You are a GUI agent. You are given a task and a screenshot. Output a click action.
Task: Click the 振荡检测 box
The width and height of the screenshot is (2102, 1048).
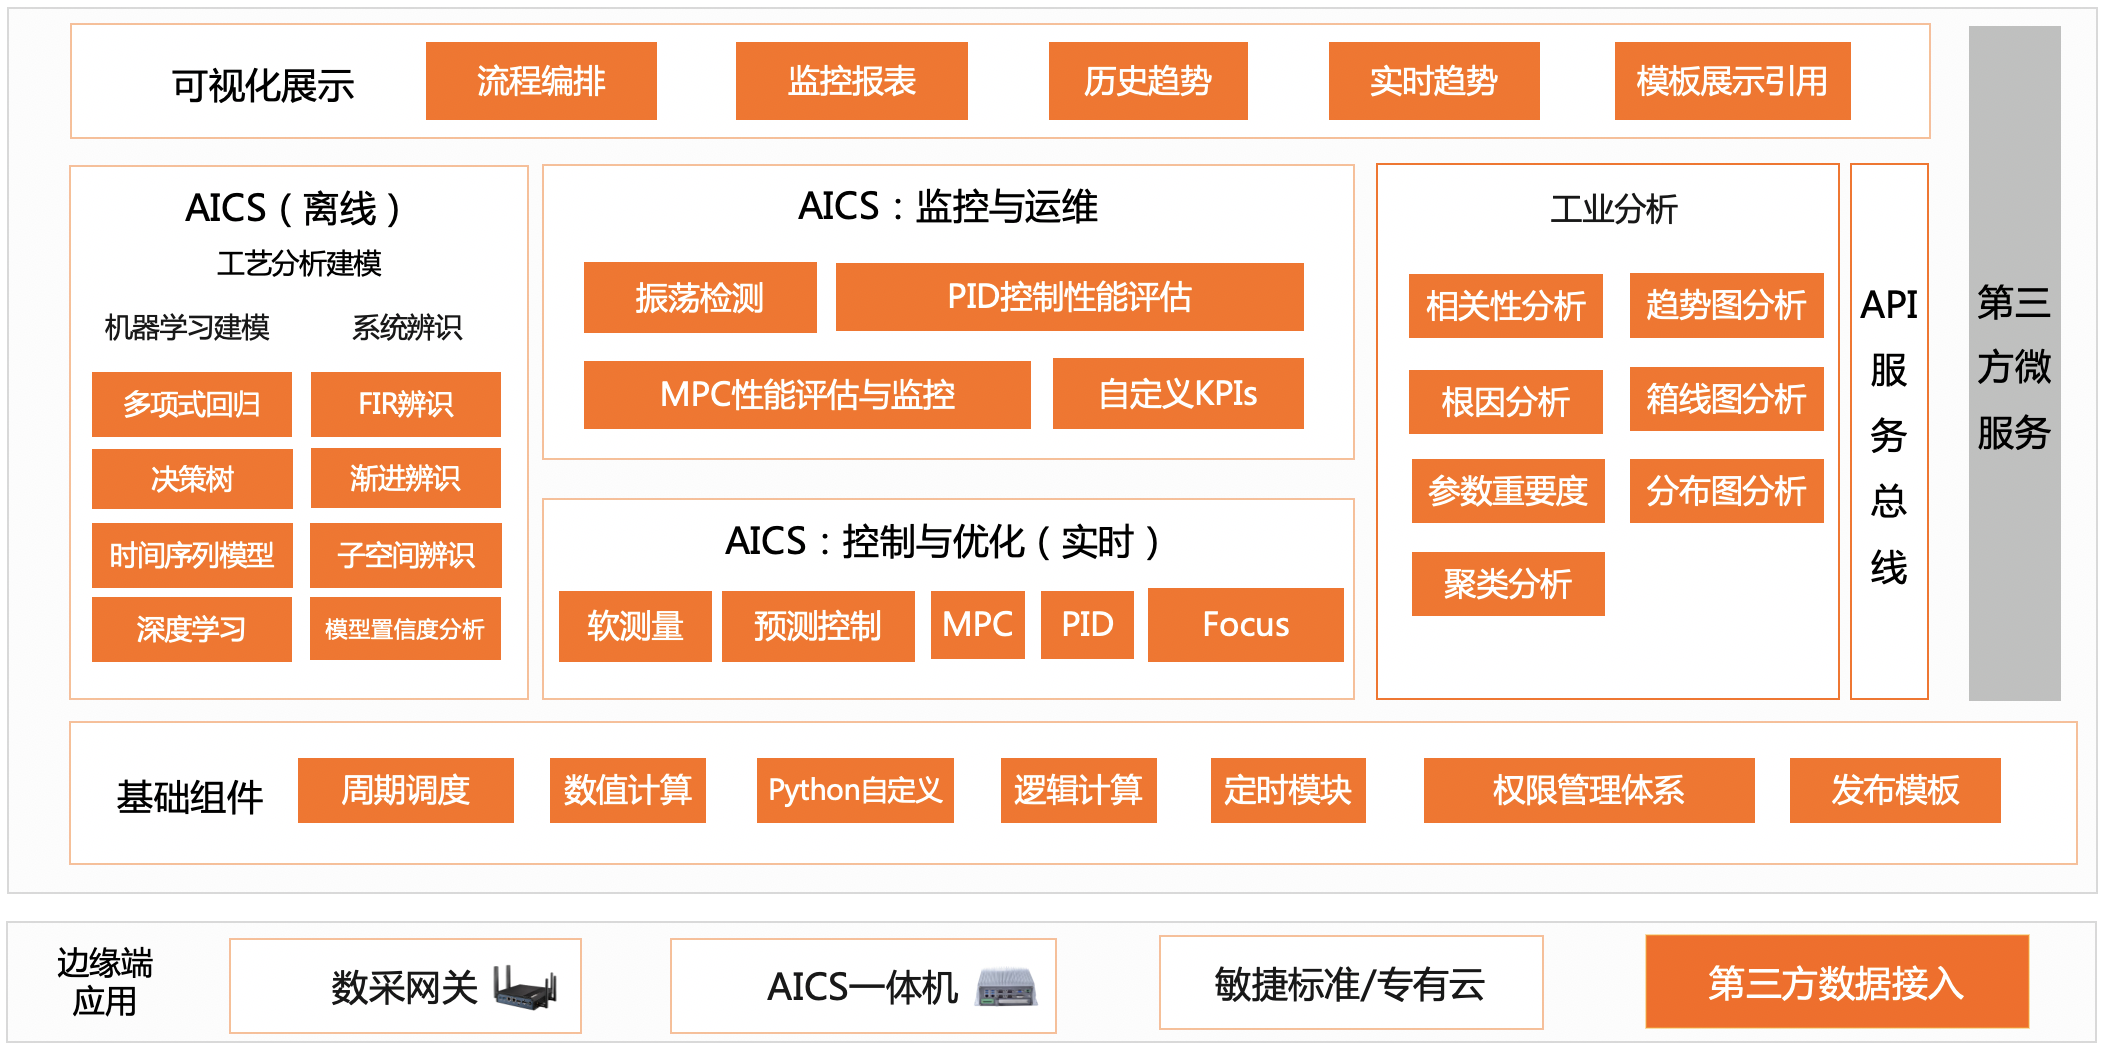(700, 297)
